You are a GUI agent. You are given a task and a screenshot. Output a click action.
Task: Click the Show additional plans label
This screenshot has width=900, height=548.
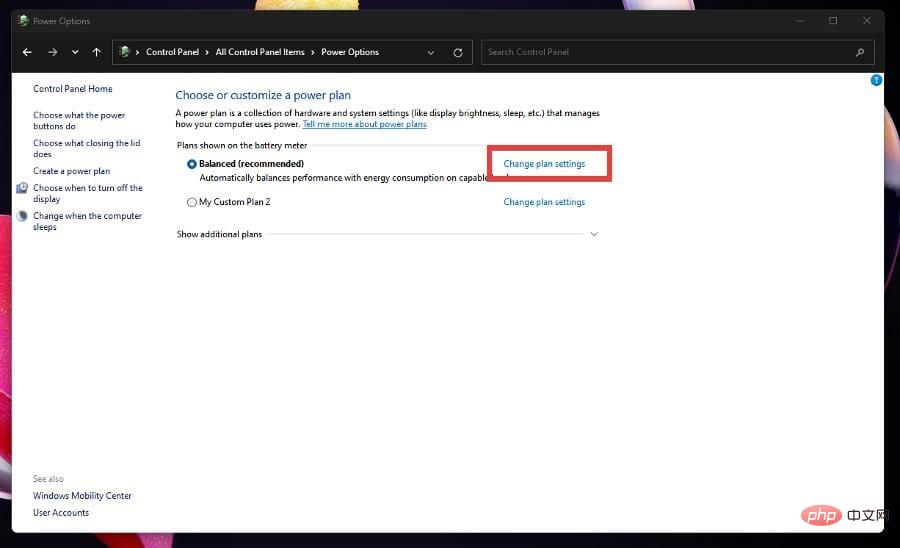point(219,234)
